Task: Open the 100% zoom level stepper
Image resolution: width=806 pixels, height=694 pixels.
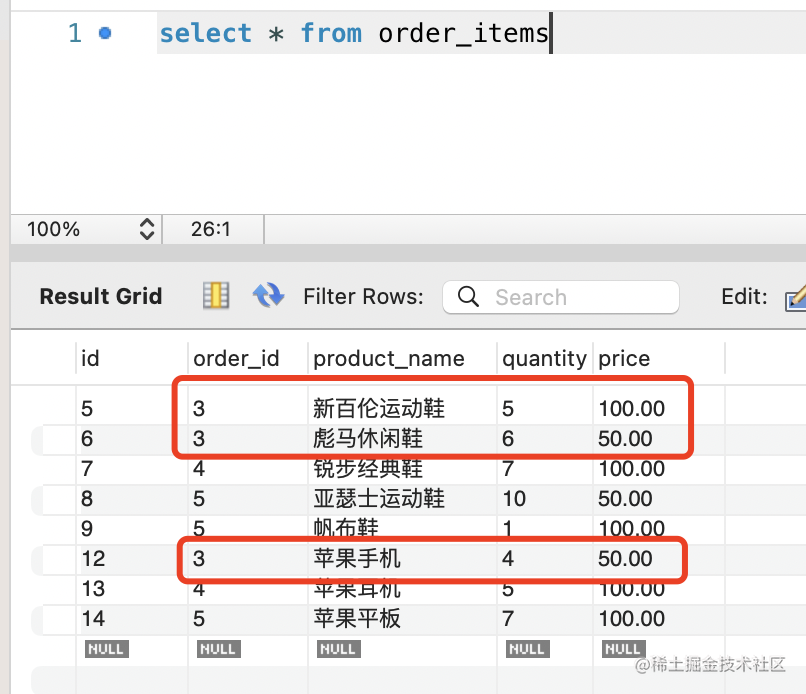Action: click(x=147, y=229)
